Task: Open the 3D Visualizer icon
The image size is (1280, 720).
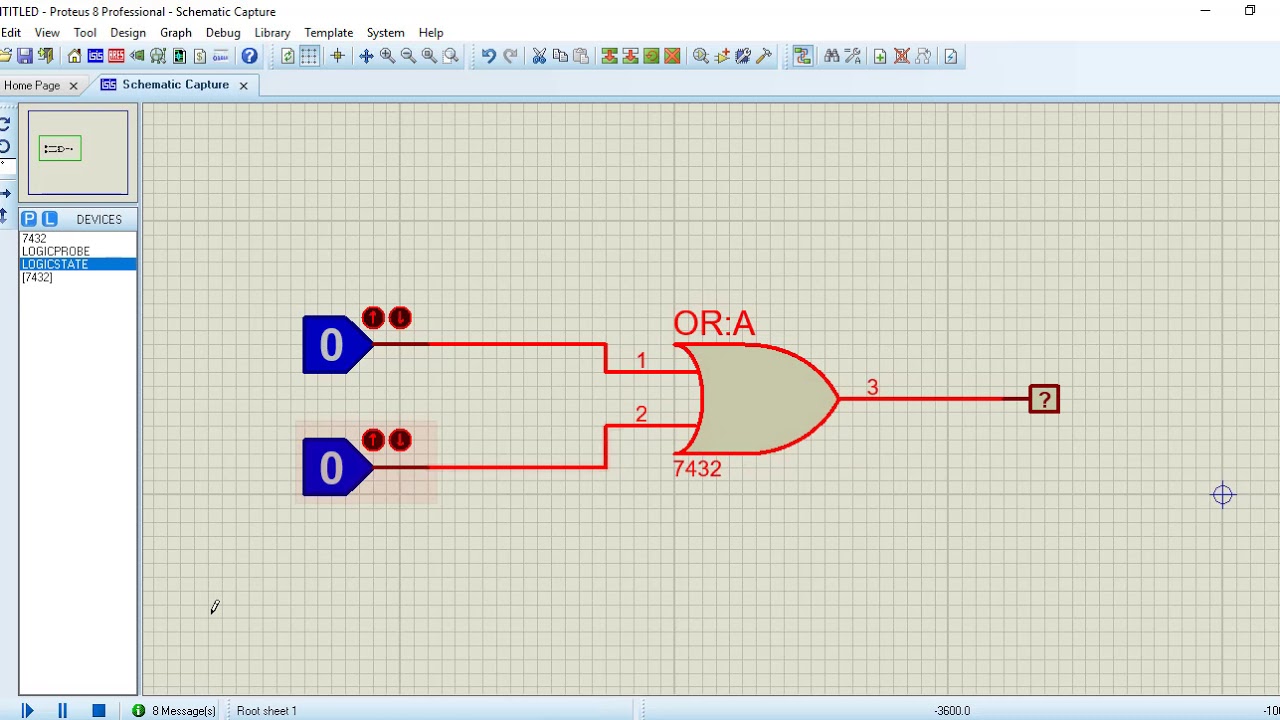Action: (x=137, y=56)
